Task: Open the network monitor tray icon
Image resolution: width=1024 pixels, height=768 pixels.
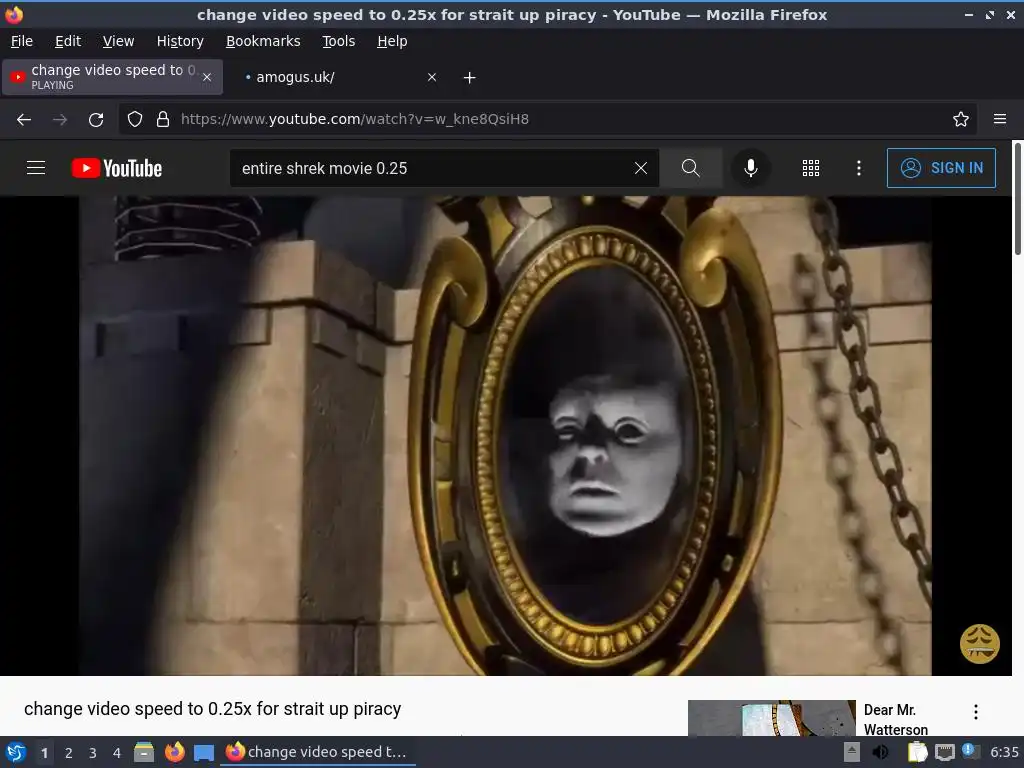Action: [944, 752]
